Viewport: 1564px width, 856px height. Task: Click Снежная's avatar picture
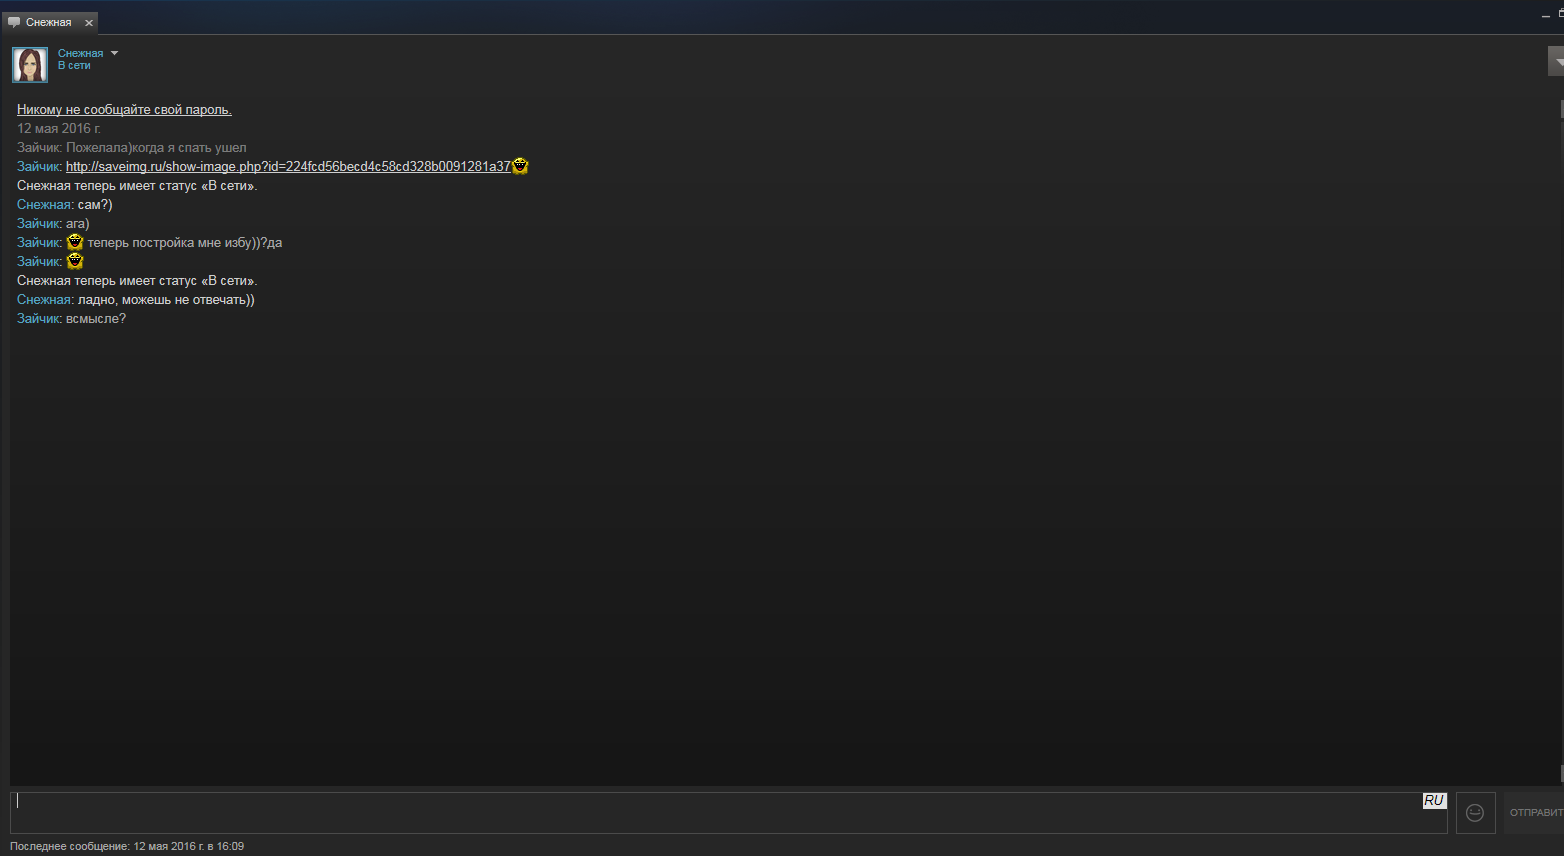tap(30, 65)
